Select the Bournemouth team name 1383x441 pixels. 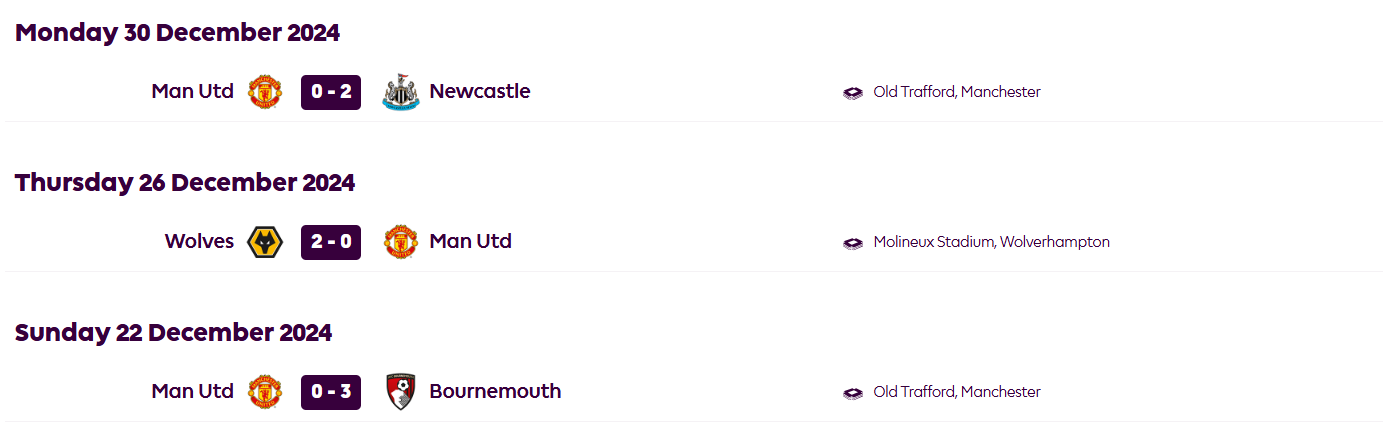tap(495, 392)
